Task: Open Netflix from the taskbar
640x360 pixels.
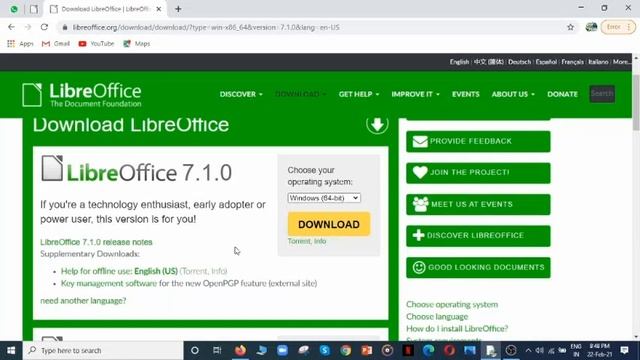Action: tap(408, 350)
